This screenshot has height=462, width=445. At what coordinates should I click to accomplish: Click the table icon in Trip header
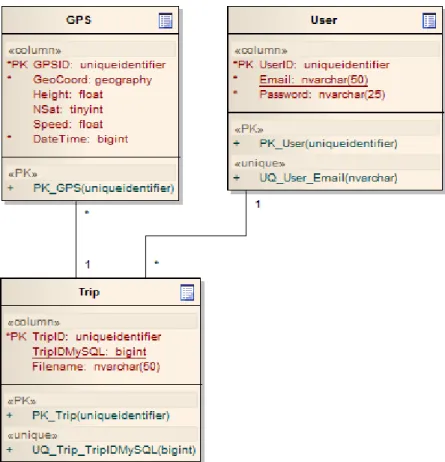[x=187, y=293]
